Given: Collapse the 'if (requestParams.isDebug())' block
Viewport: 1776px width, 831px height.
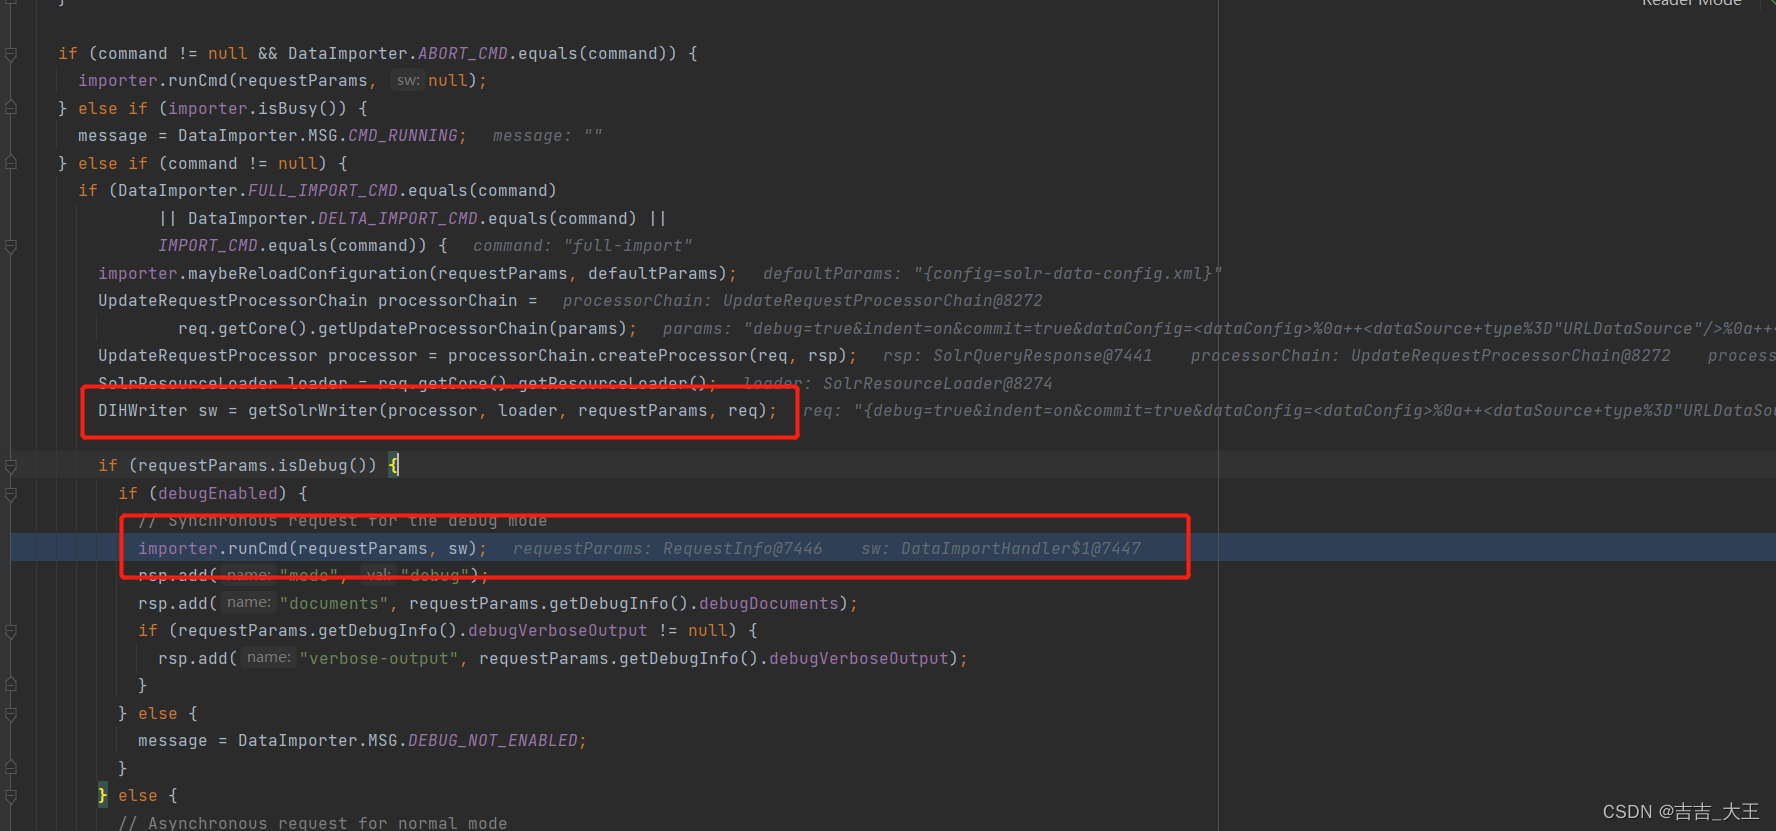Looking at the screenshot, I should [x=11, y=466].
